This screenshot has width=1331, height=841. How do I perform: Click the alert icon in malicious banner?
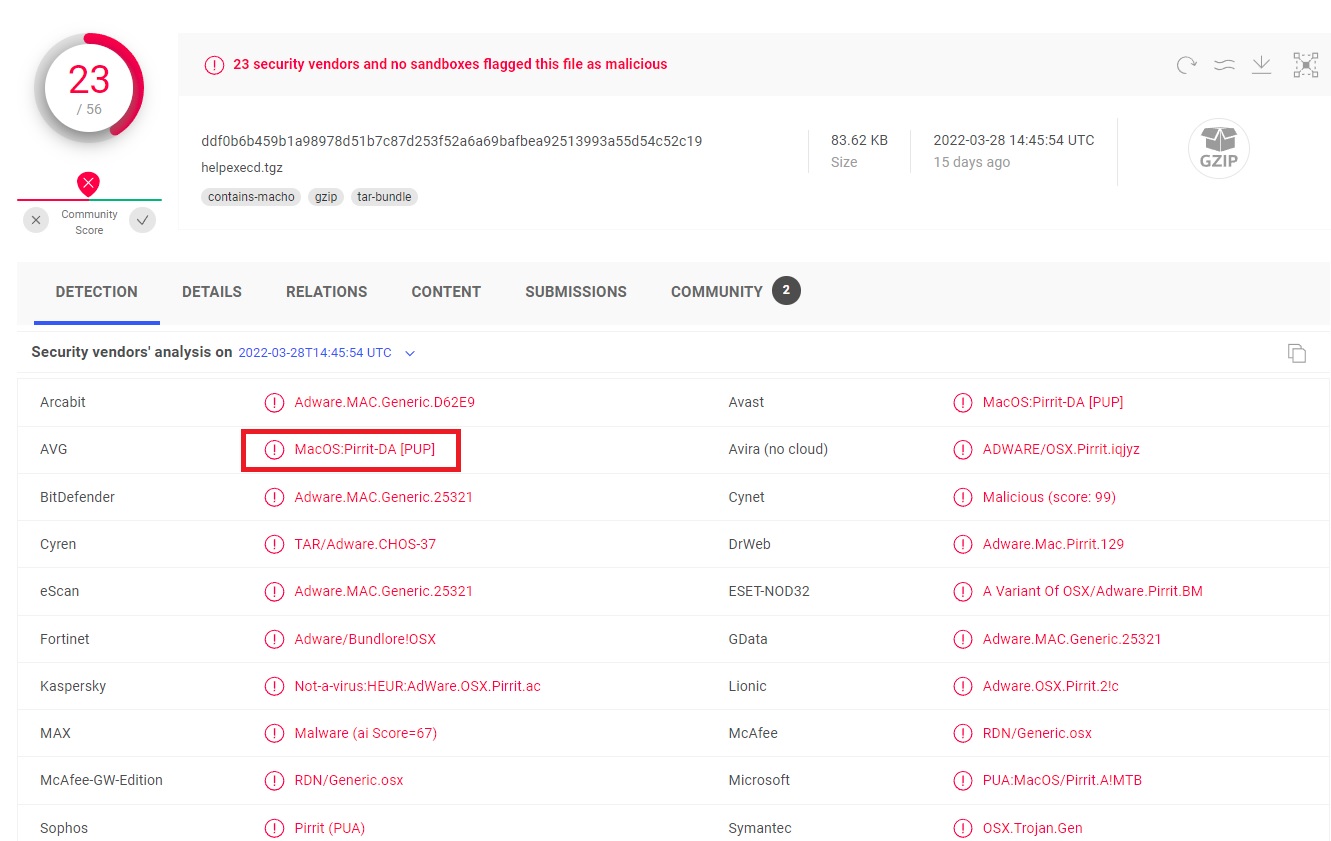coord(214,64)
